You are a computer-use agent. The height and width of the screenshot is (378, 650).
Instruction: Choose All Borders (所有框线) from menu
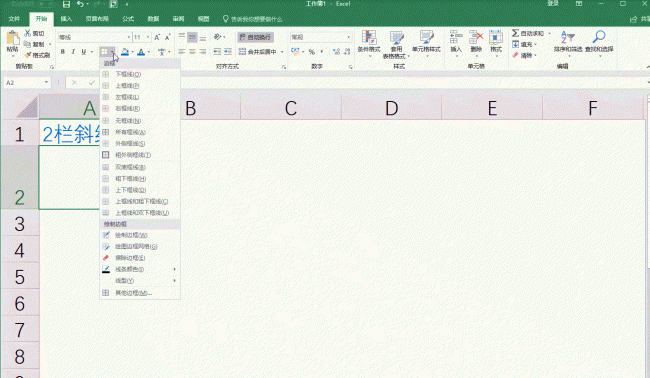(x=140, y=132)
